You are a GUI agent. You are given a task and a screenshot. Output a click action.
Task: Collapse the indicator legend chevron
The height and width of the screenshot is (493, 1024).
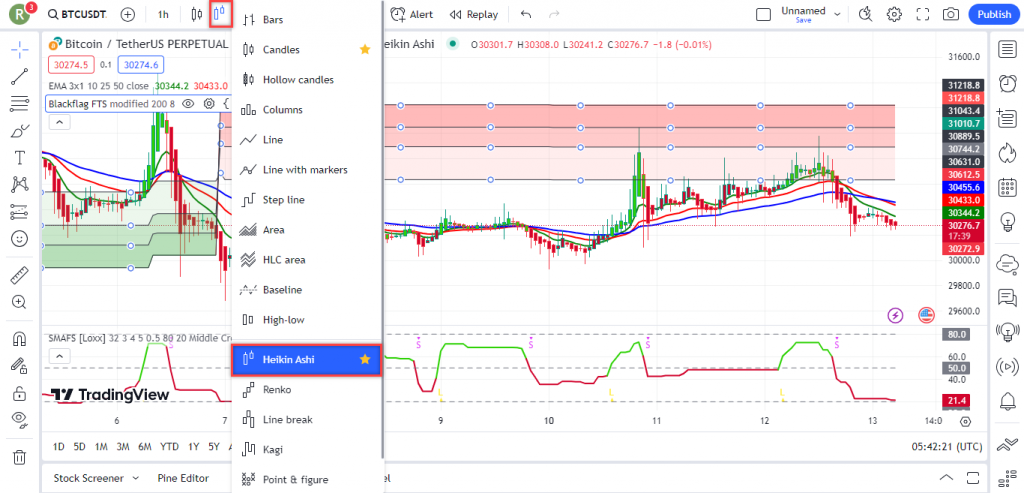tap(59, 122)
